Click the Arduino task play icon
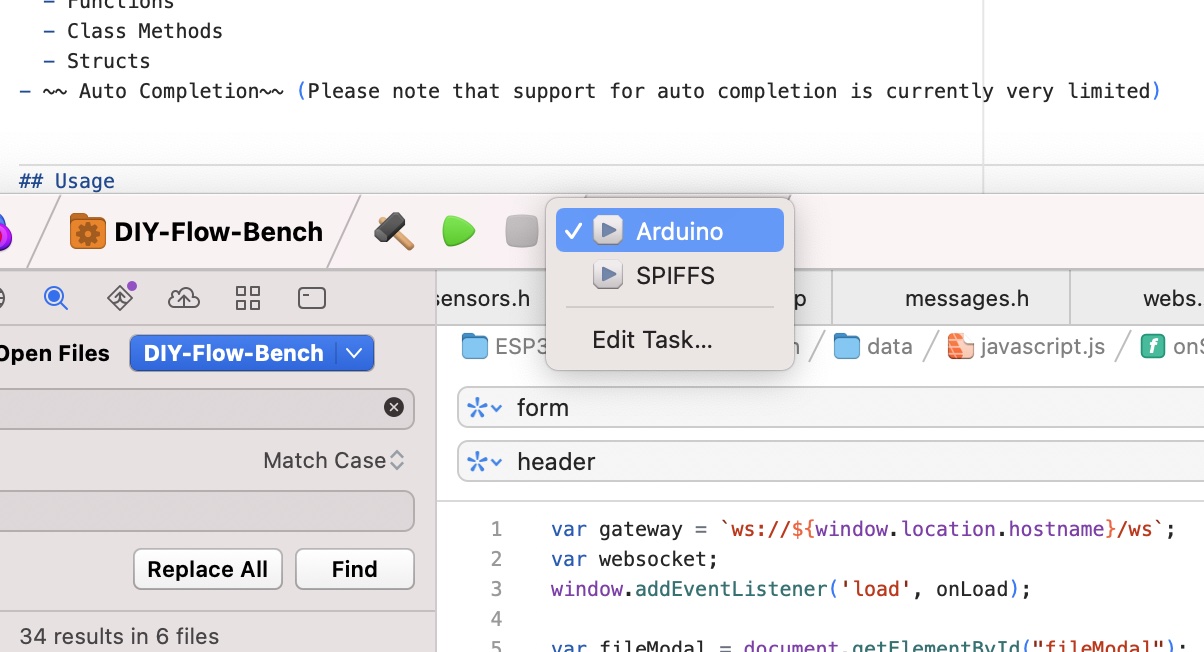Screen dimensions: 1204x652 click(x=608, y=231)
